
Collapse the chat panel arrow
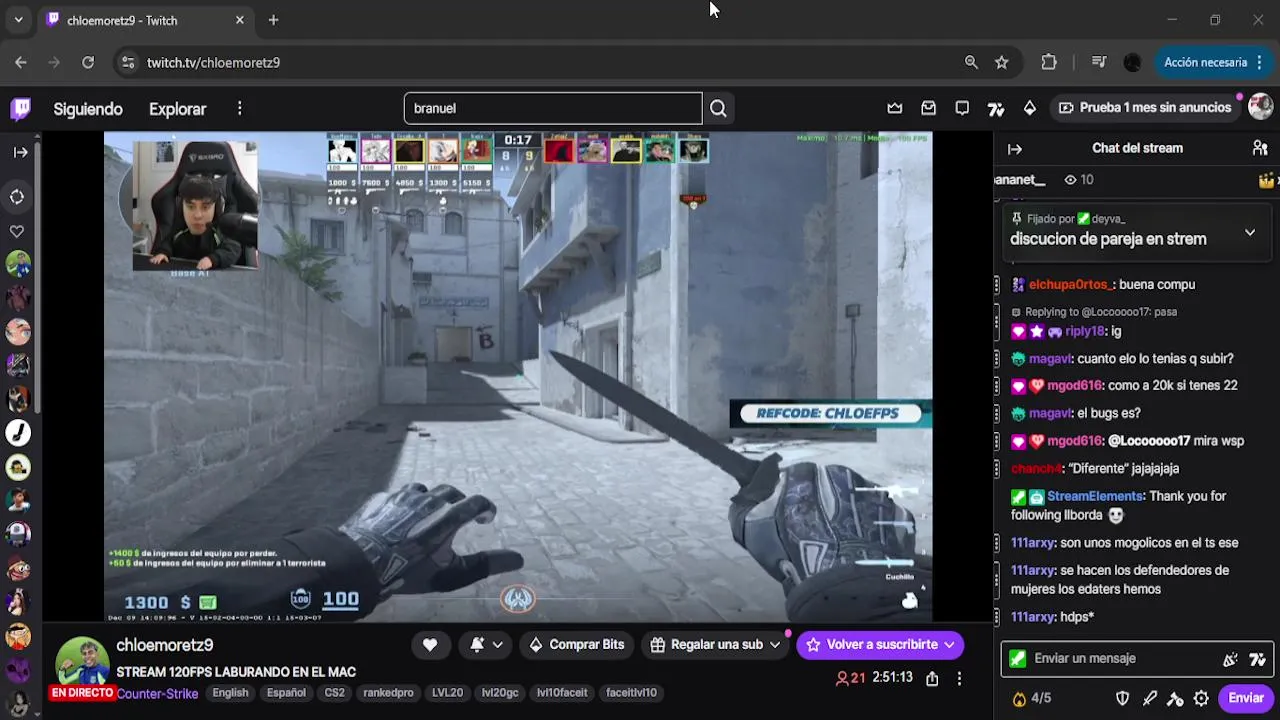(1015, 149)
